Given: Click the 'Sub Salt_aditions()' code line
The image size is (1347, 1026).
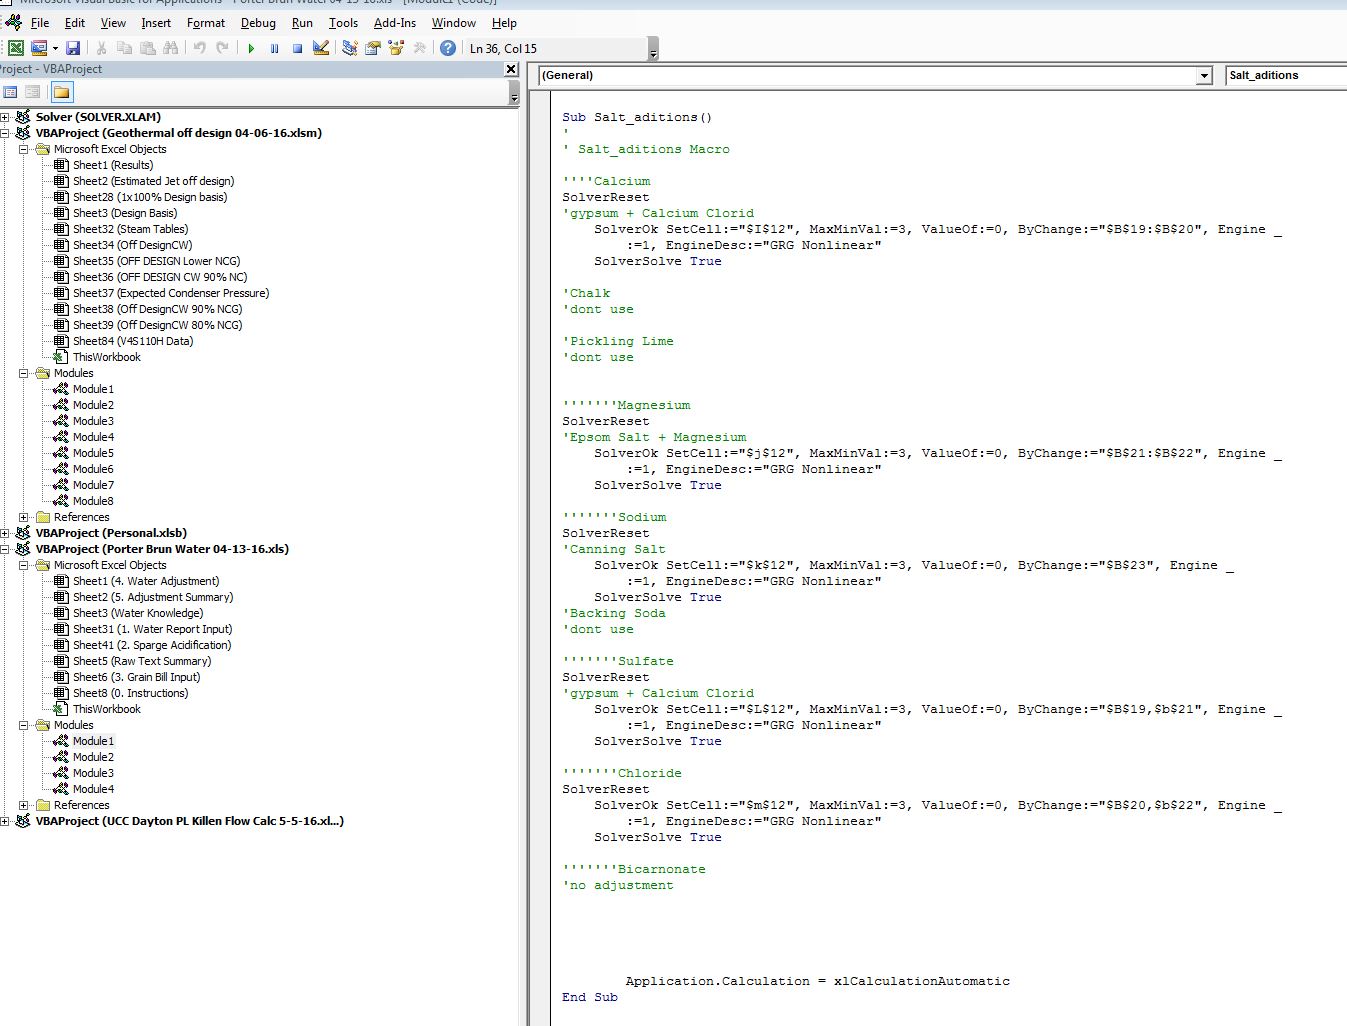Looking at the screenshot, I should pos(637,117).
